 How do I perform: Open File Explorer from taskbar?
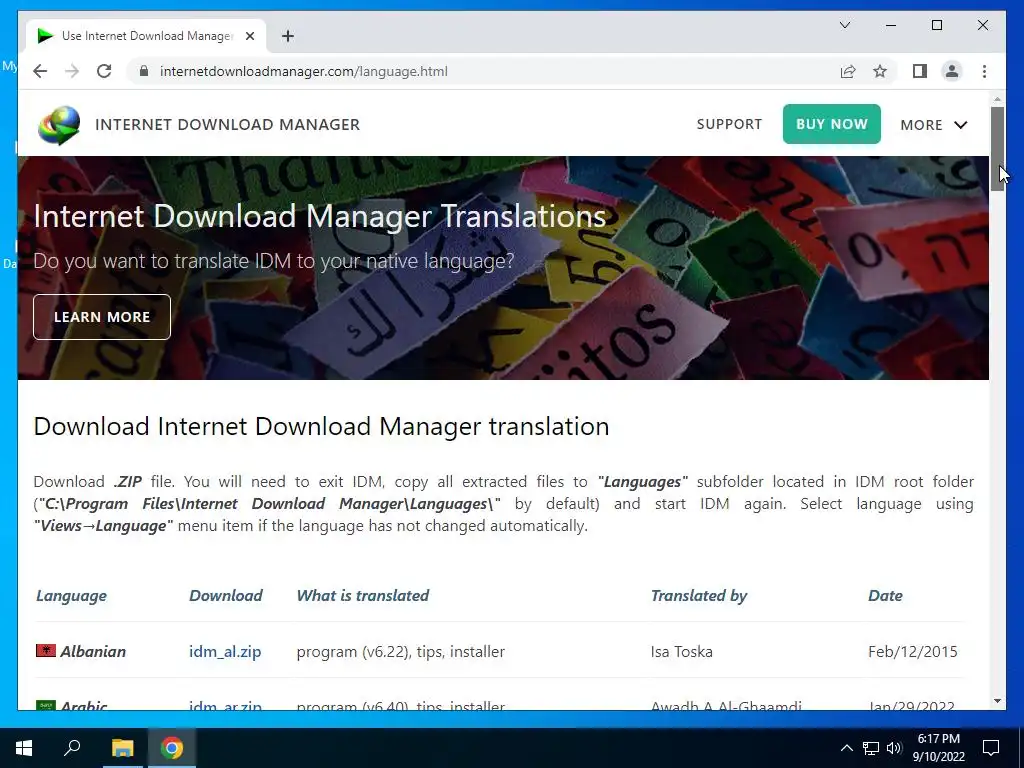(x=122, y=748)
